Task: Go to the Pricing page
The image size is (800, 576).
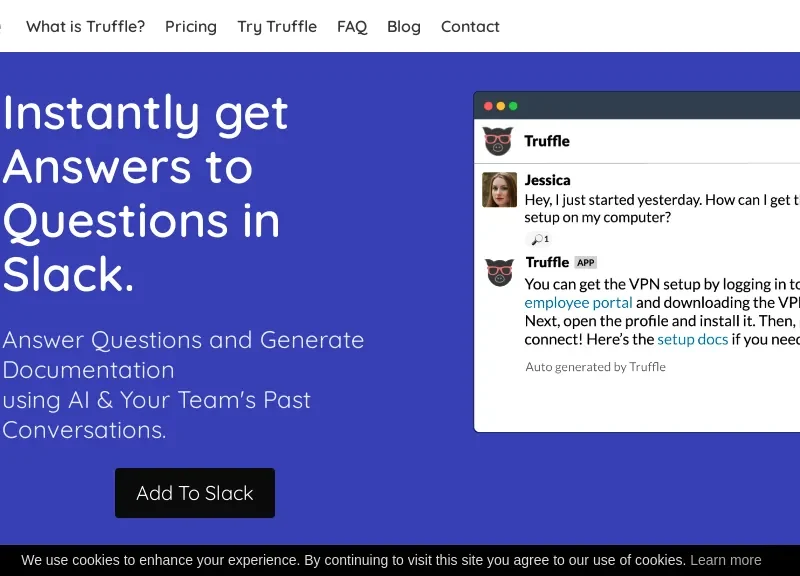Action: [191, 27]
